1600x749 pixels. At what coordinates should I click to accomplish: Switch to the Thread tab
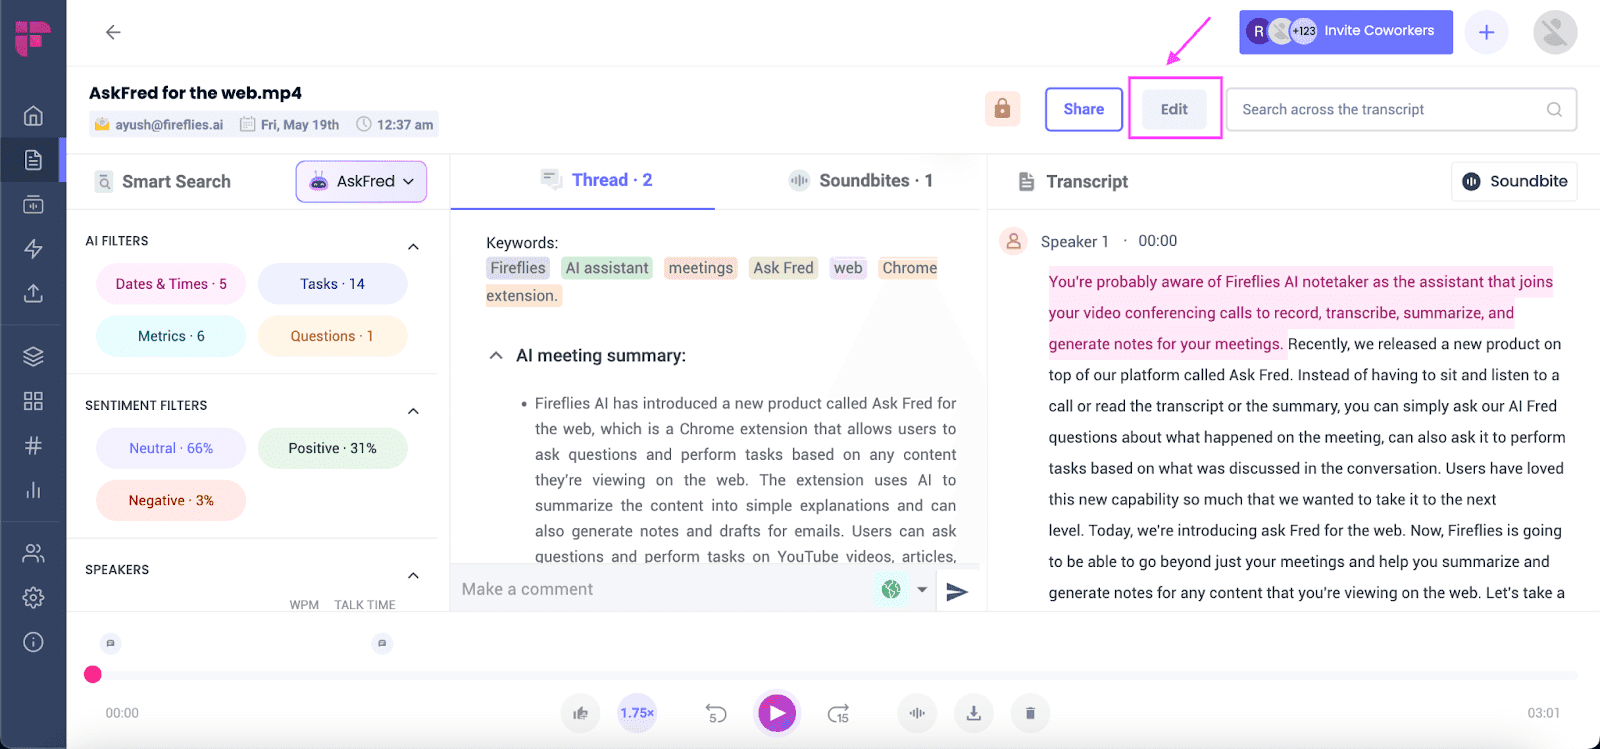[596, 180]
